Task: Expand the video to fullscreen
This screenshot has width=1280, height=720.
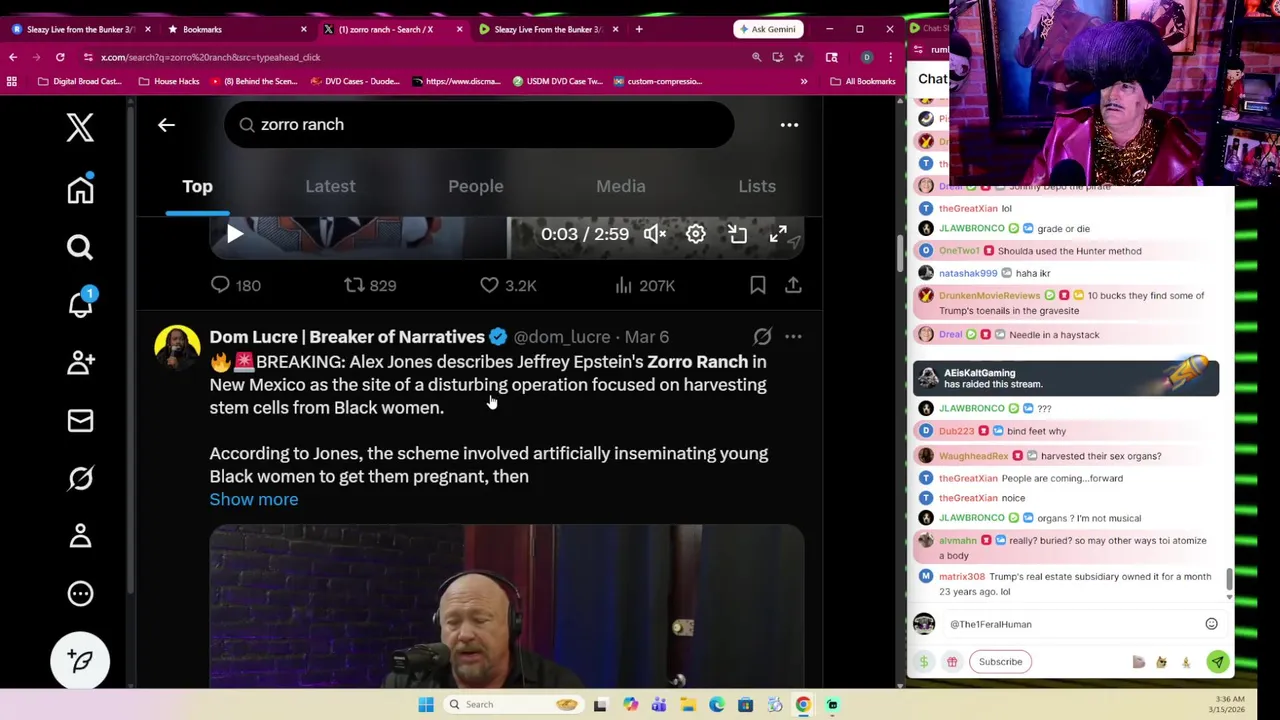Action: (778, 234)
